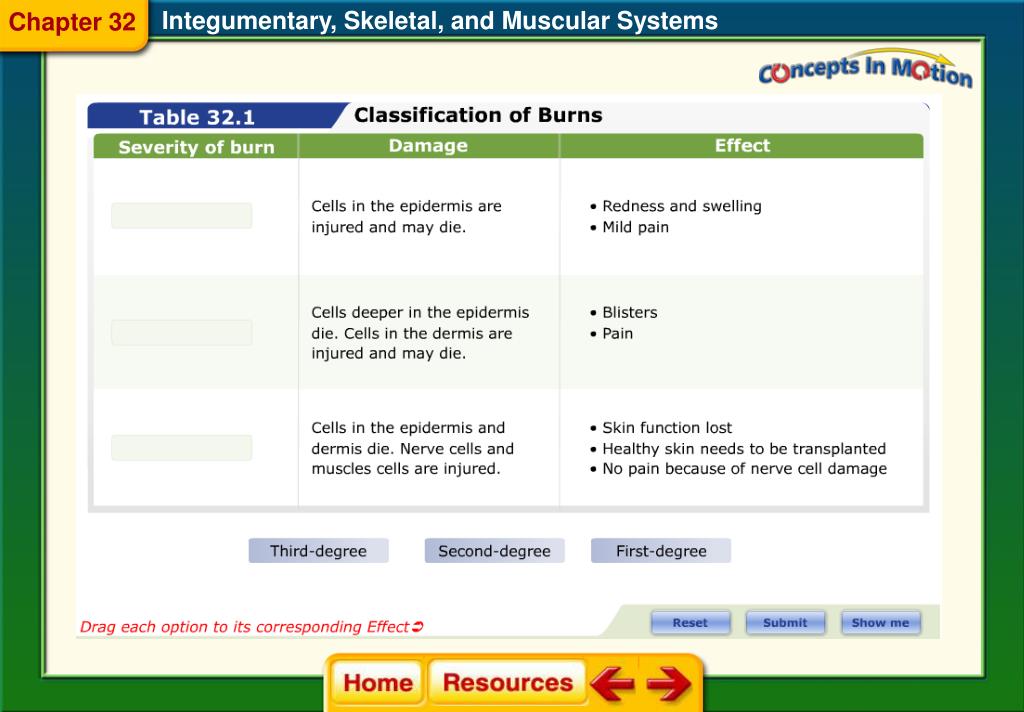Select the Second-degree option tile

click(x=494, y=551)
